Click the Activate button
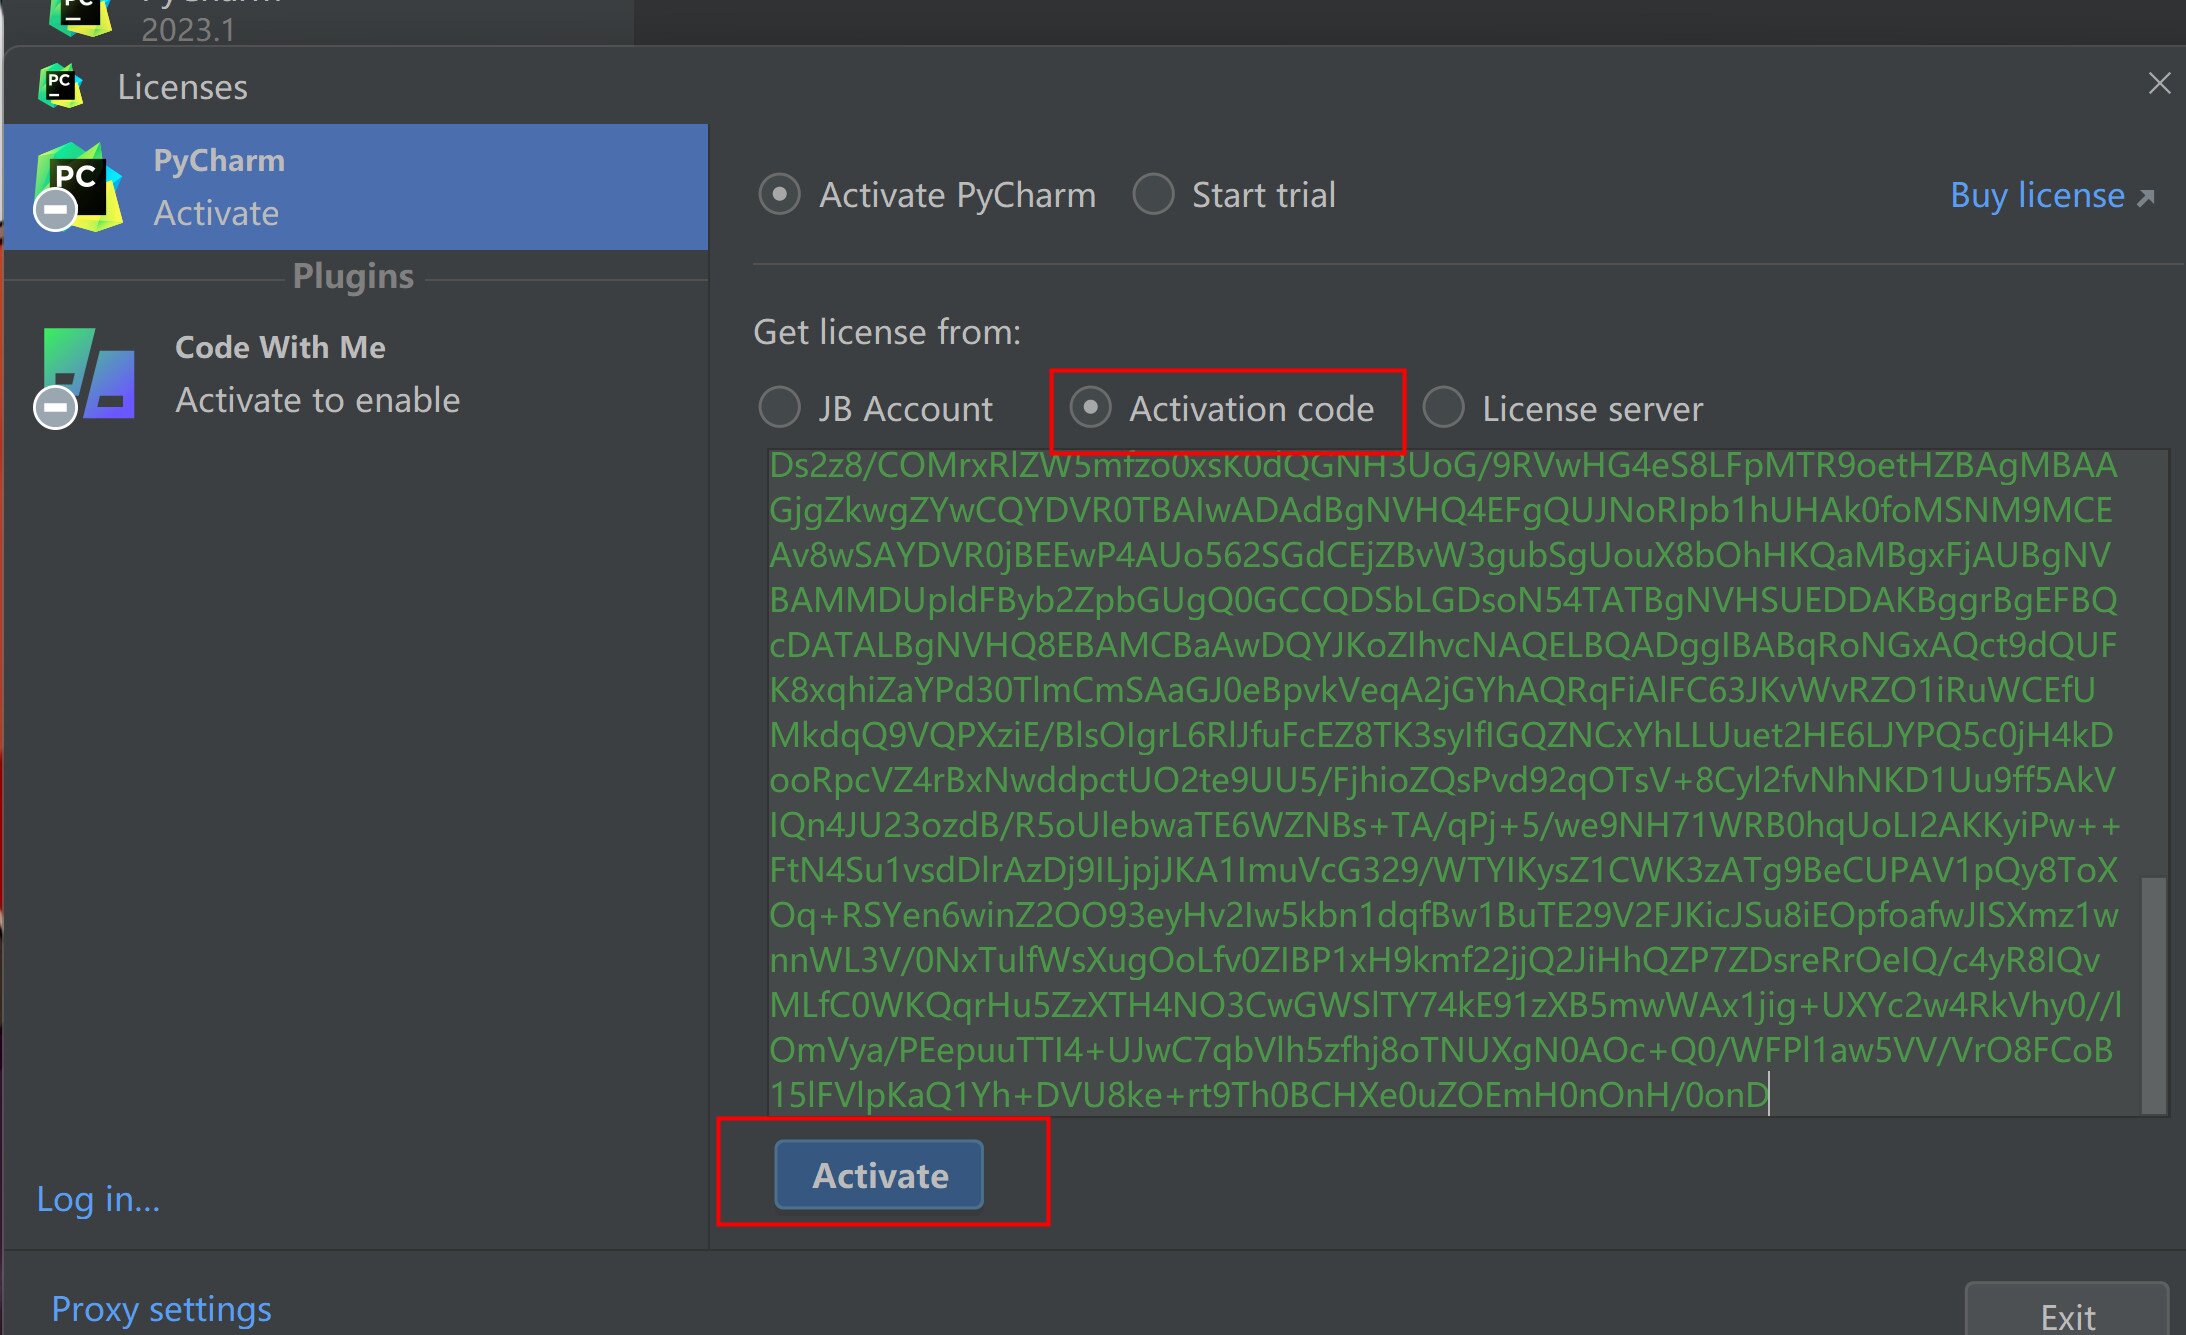Screen dimensions: 2186x1335 (879, 1175)
